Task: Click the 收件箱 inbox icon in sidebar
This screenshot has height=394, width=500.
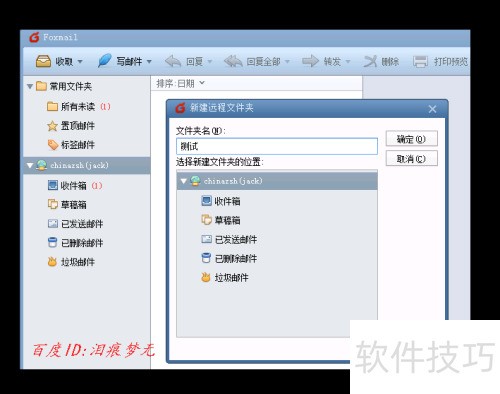Action: coord(53,185)
